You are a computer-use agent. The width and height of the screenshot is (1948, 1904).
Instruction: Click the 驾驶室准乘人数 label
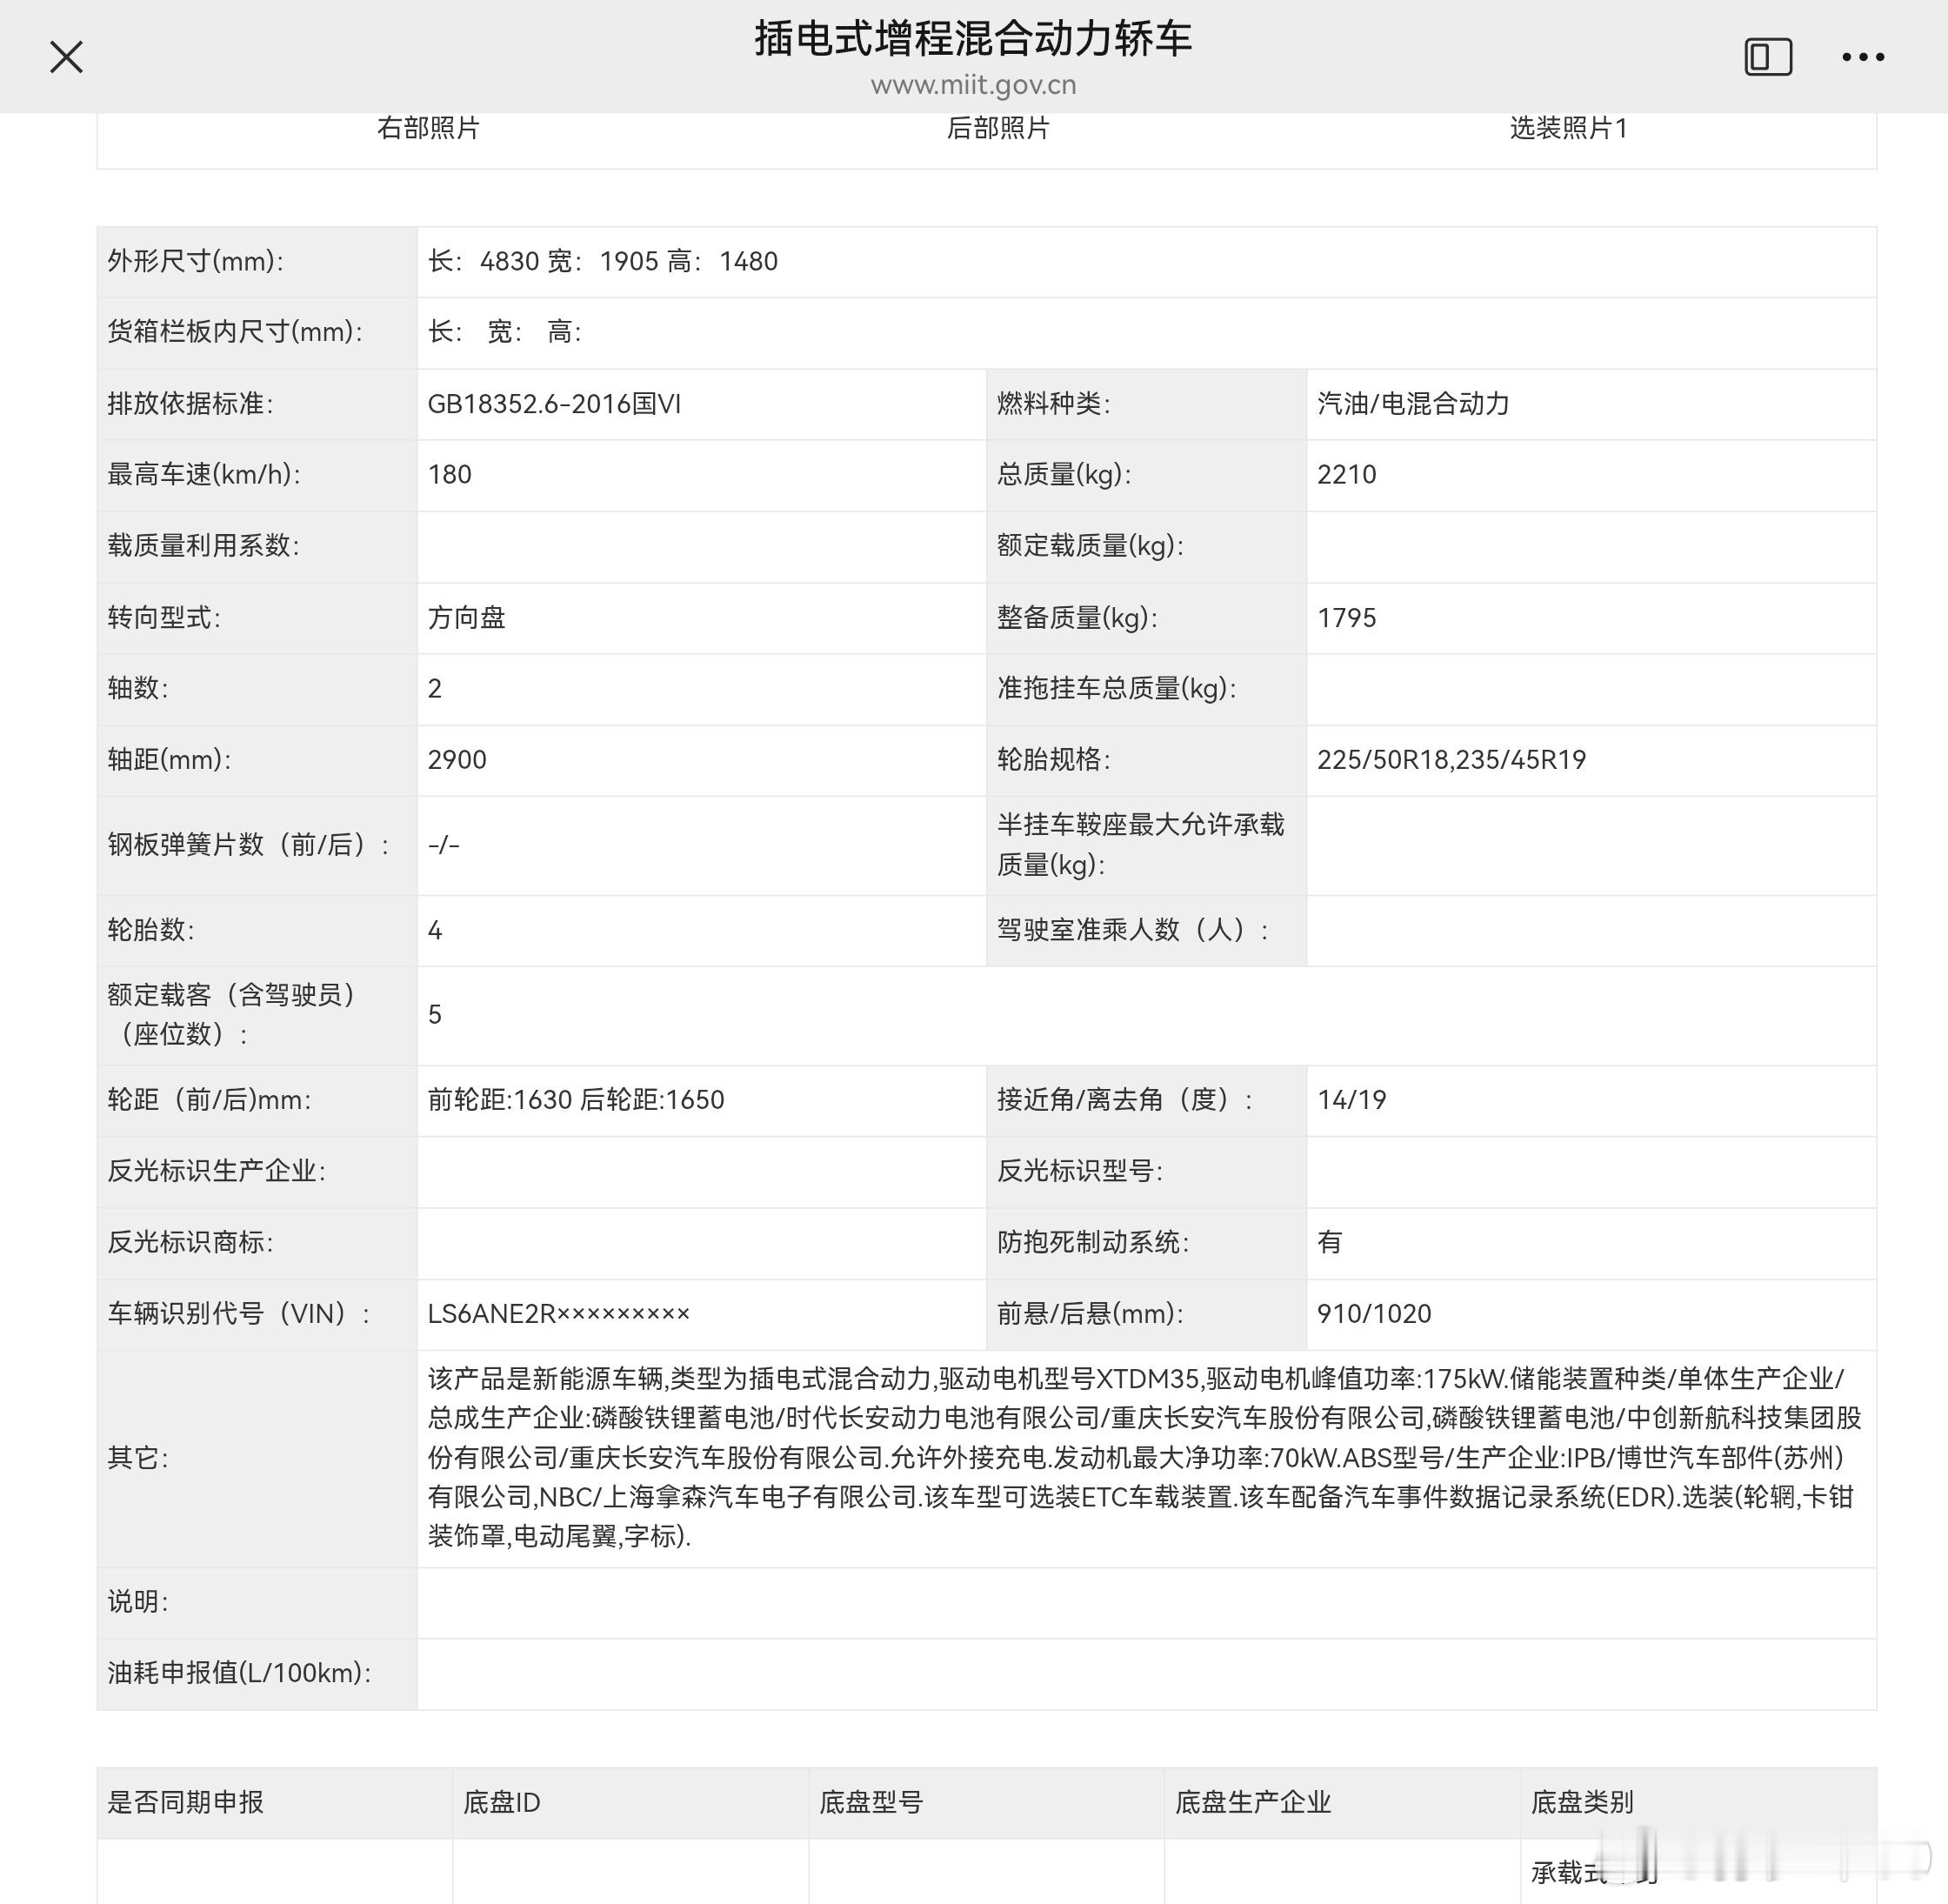[x=1133, y=931]
